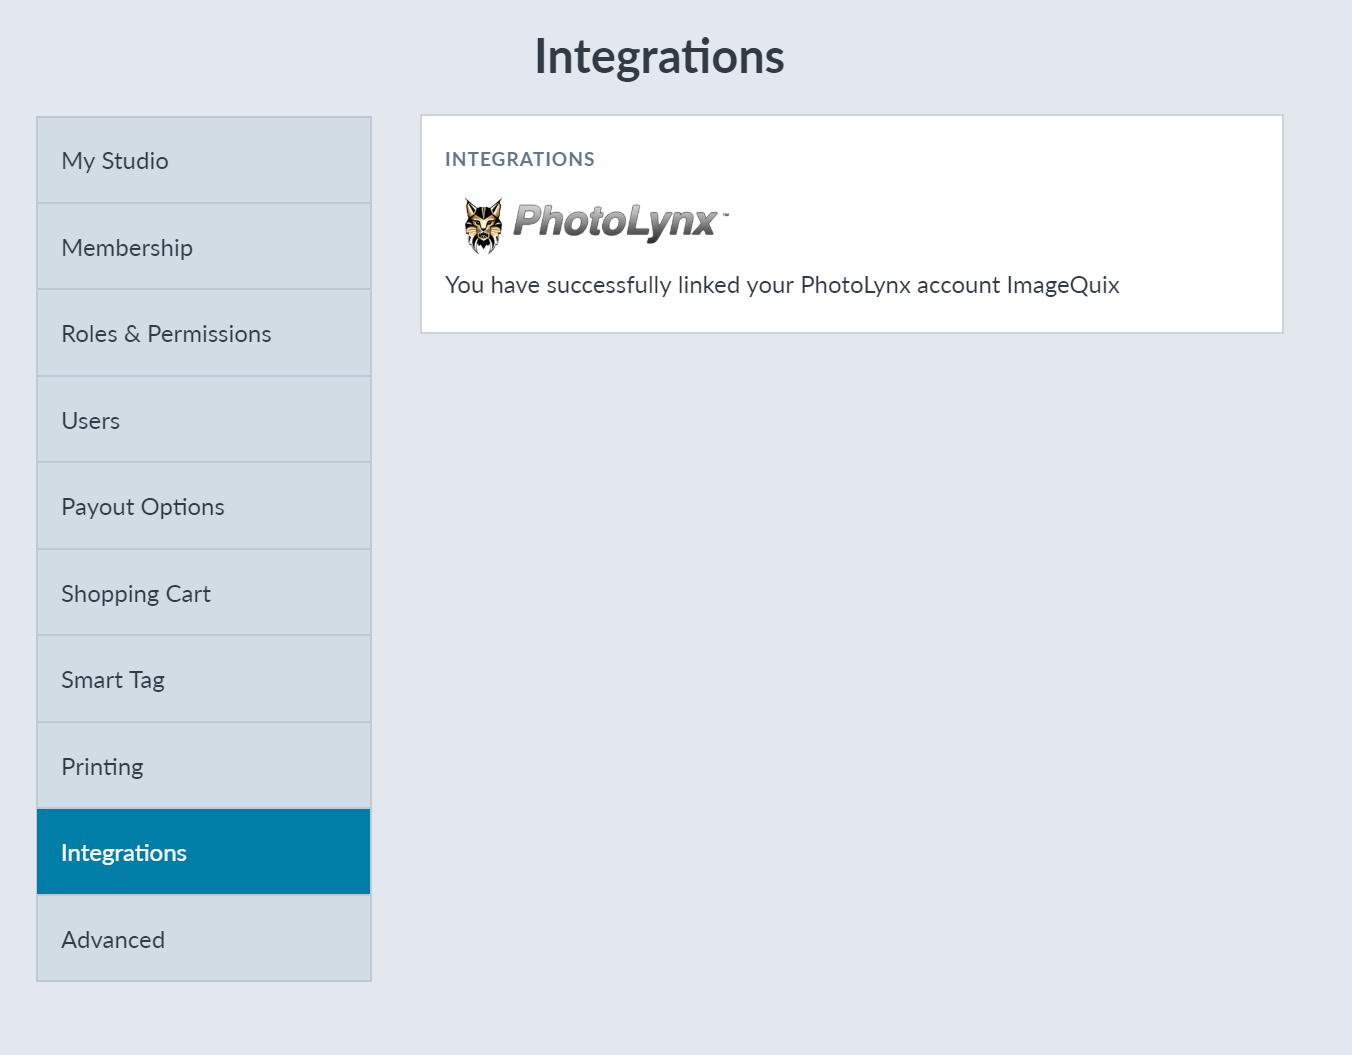Navigate to Shopping Cart settings
The image size is (1352, 1055).
click(204, 593)
